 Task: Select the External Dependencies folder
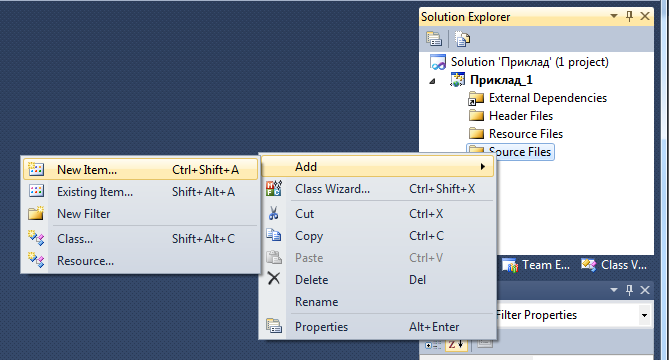click(x=538, y=98)
